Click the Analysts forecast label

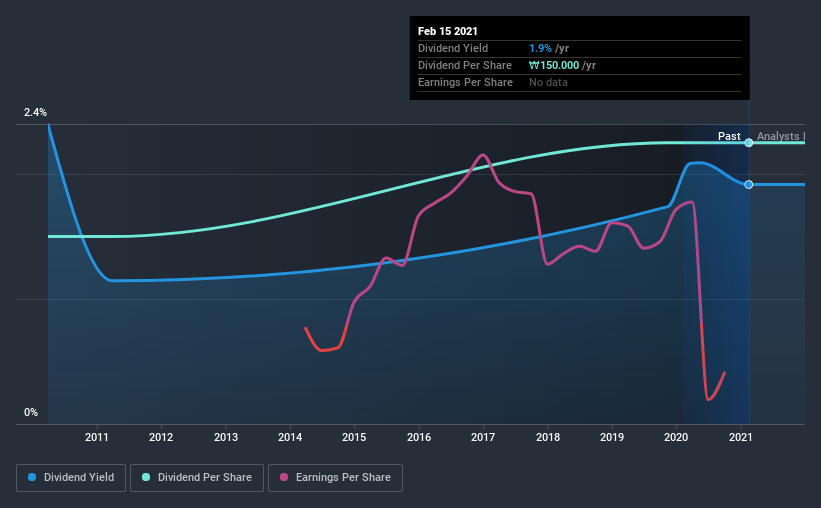click(x=781, y=136)
